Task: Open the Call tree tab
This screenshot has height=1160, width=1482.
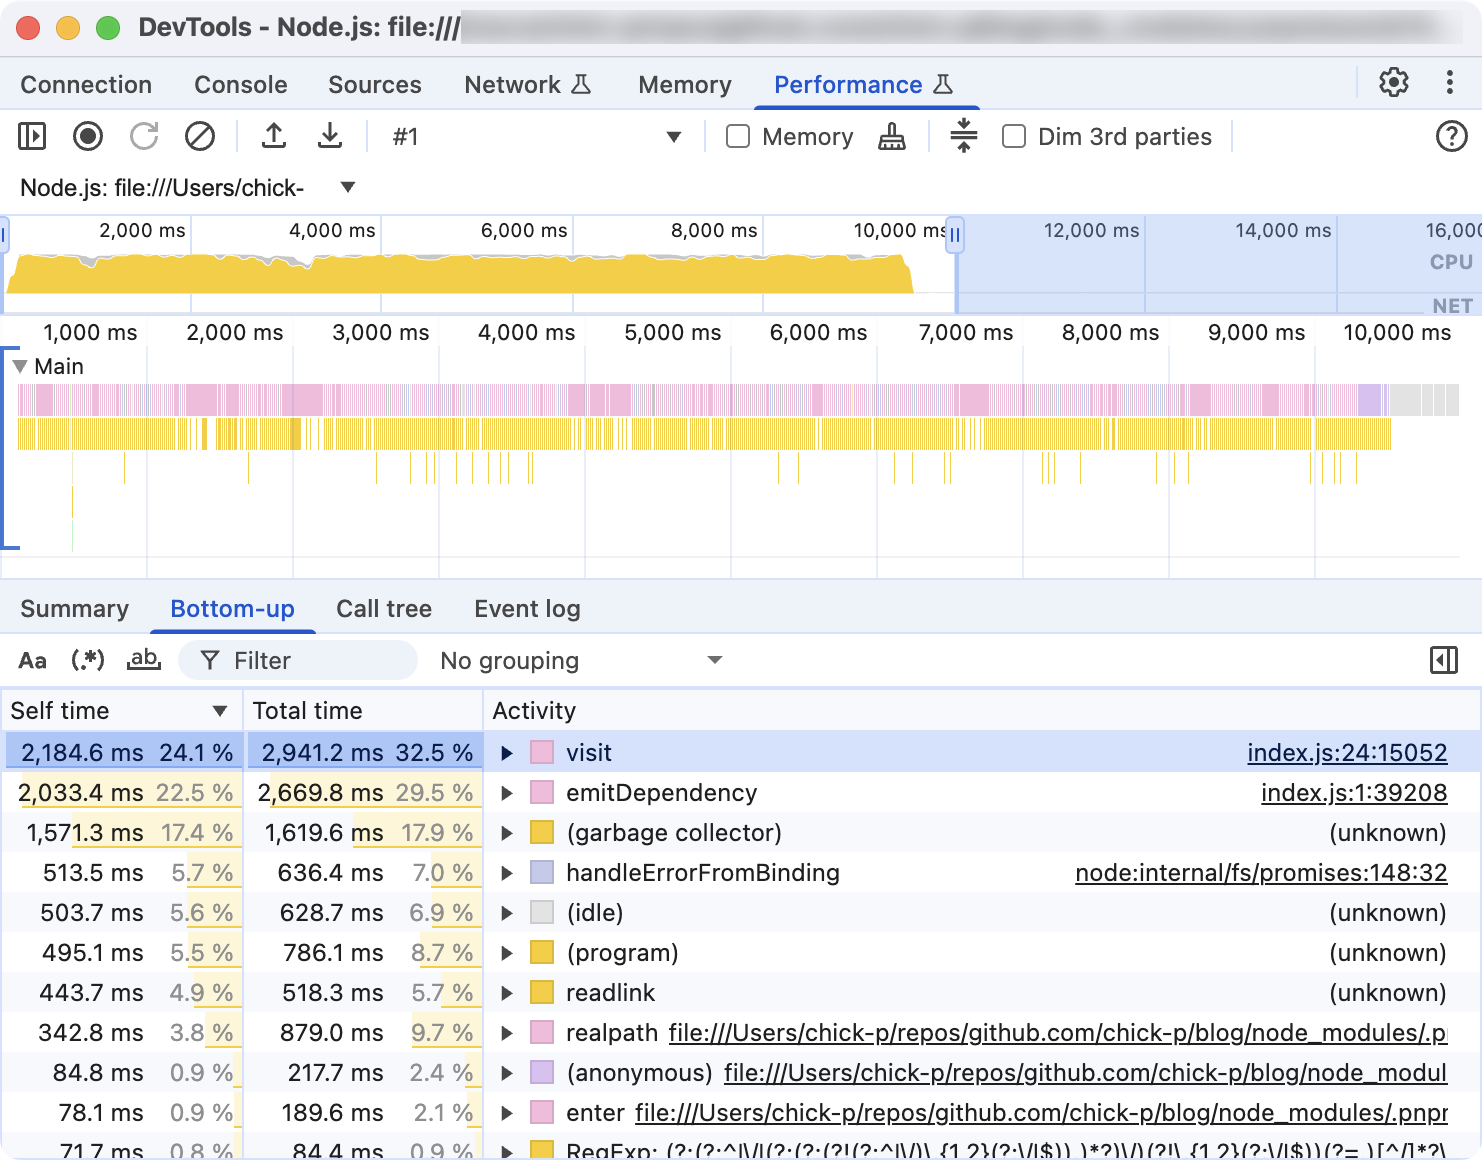Action: pyautogui.click(x=384, y=609)
